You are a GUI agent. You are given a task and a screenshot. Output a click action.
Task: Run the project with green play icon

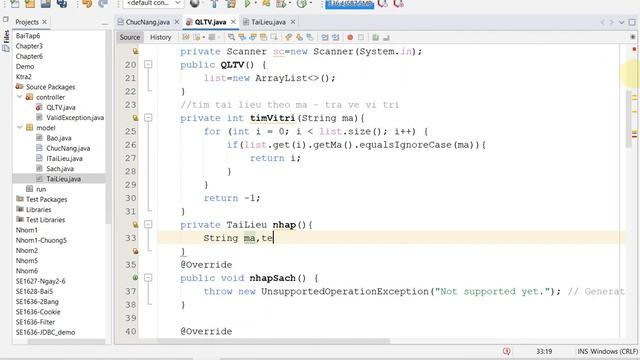coord(247,4)
